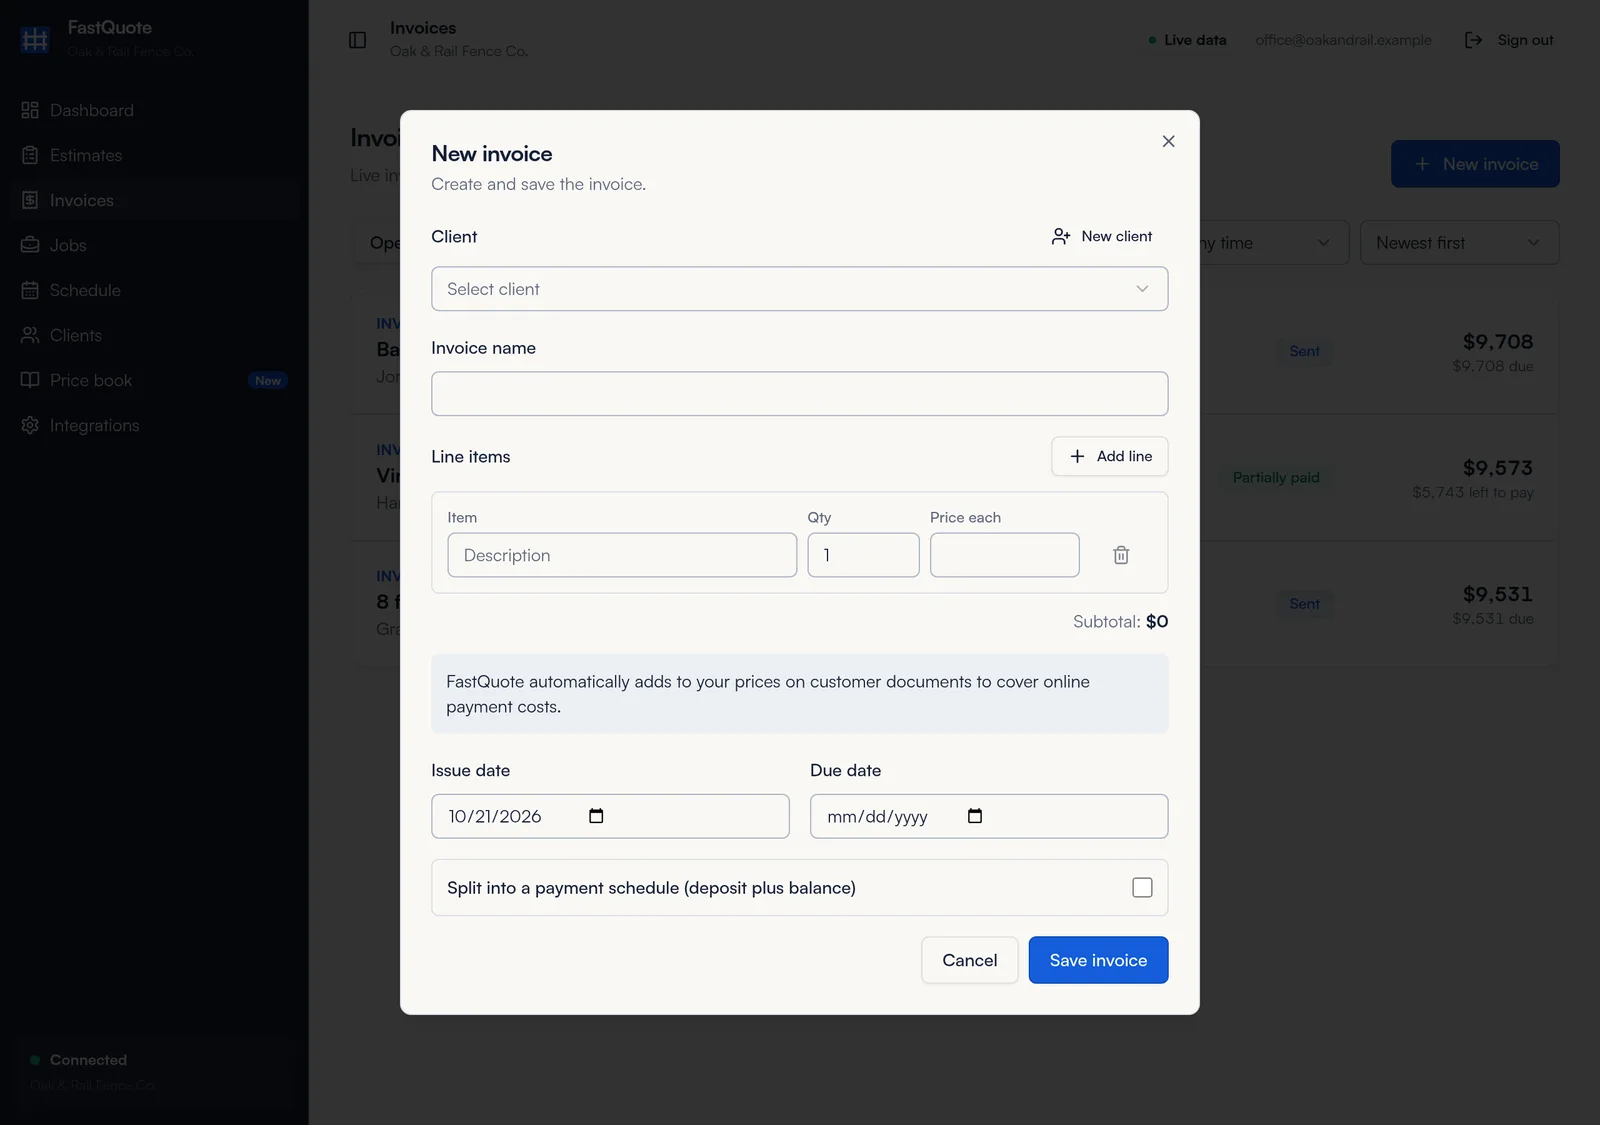Click the New client person-plus icon
Screen dimensions: 1600x1125
1061,236
